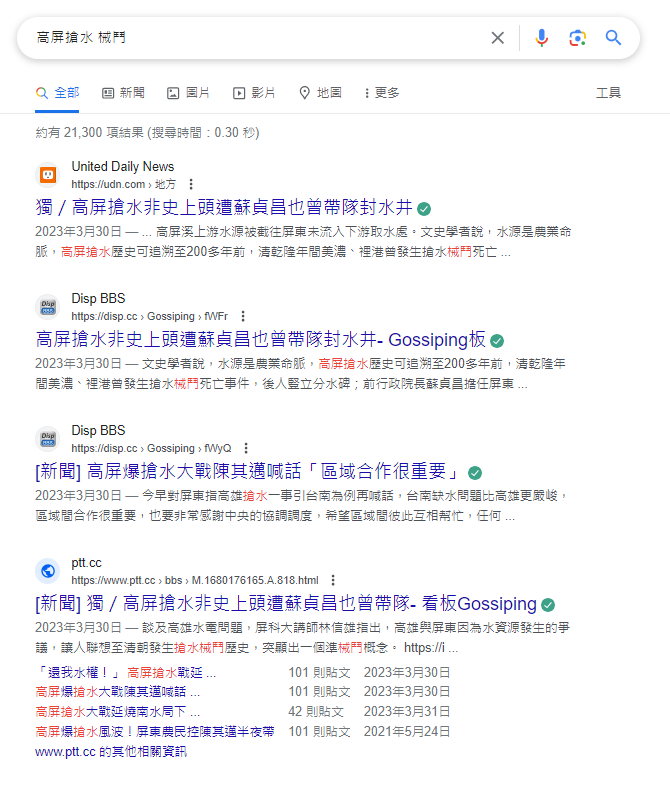The image size is (670, 791).
Task: Open the United Daily News result title
Action: [x=224, y=207]
